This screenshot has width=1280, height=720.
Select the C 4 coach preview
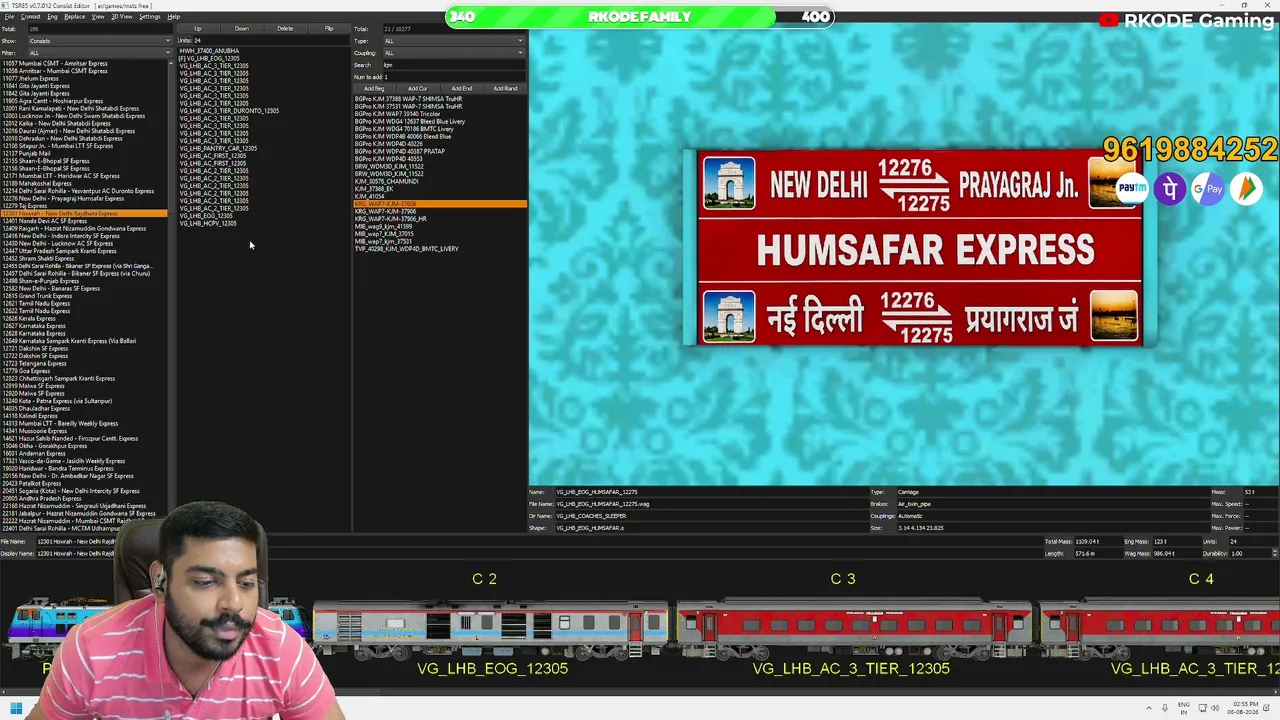click(1160, 630)
